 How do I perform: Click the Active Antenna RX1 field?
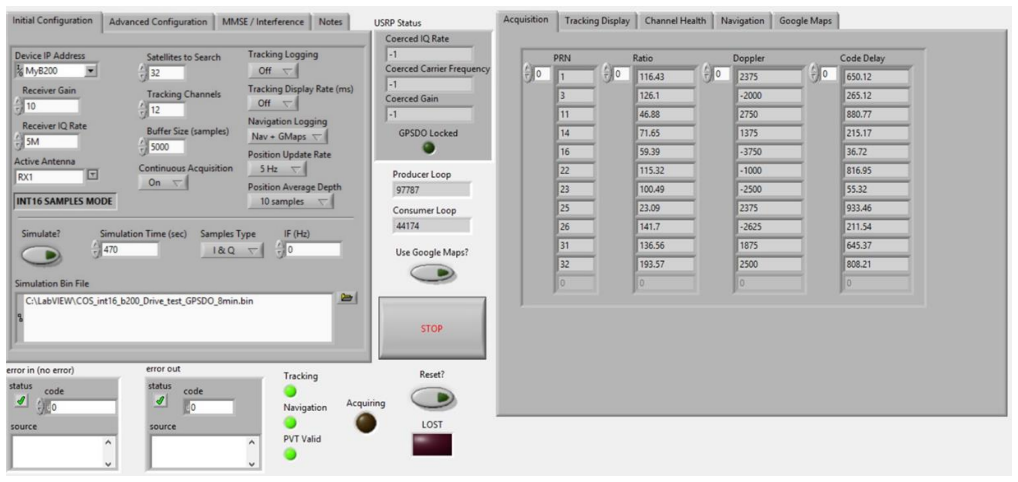[x=50, y=177]
